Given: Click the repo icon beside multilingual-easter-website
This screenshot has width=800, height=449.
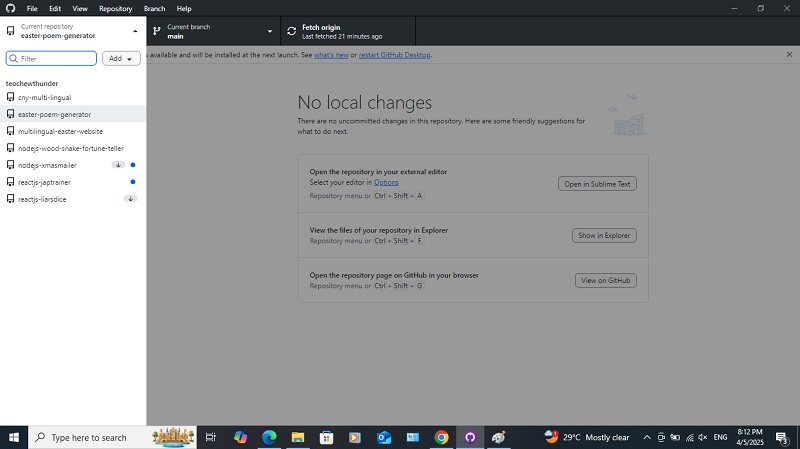Looking at the screenshot, I should pyautogui.click(x=10, y=131).
